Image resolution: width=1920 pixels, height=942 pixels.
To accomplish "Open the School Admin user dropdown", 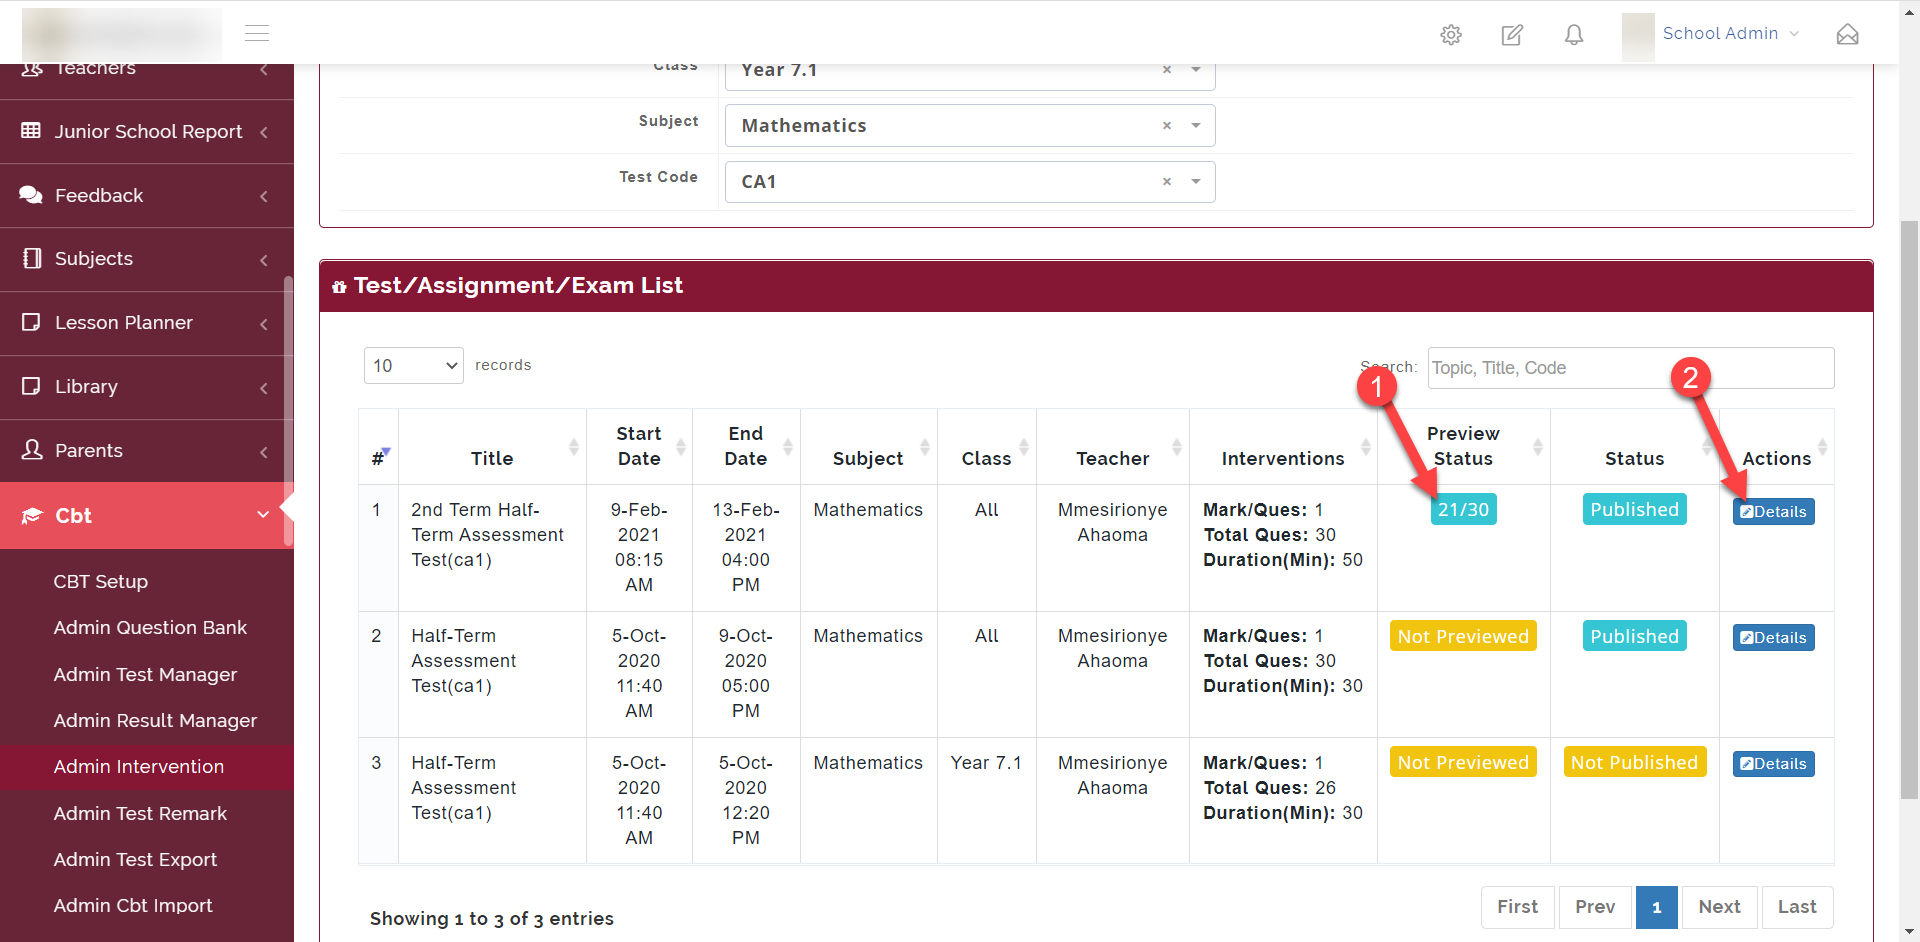I will pos(1731,34).
